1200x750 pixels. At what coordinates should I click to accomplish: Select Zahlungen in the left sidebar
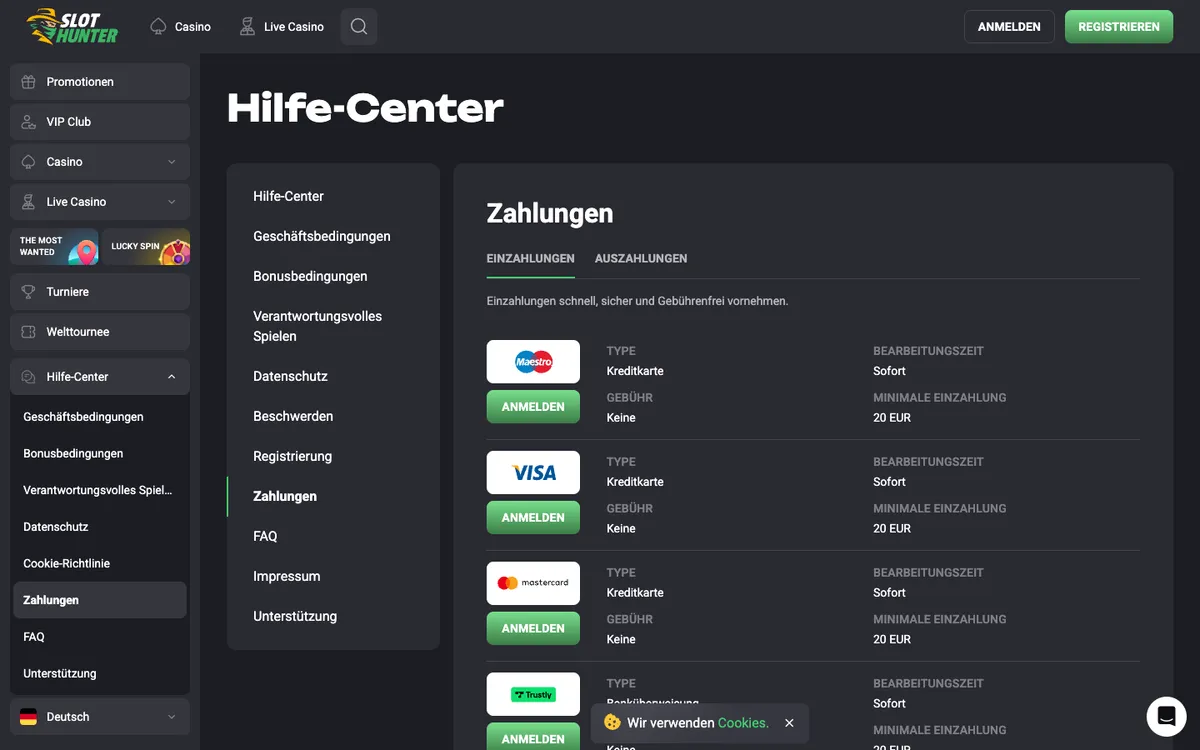pos(100,600)
